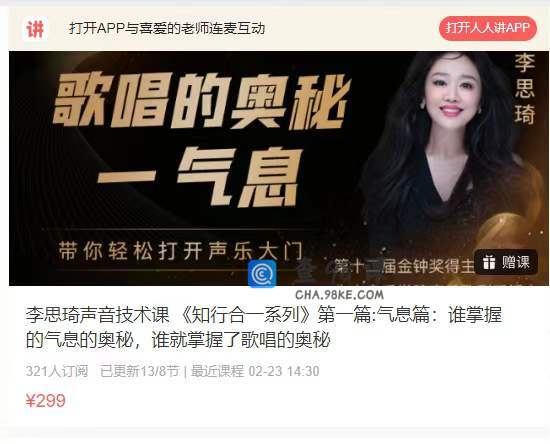Click the 321人订阅 subscriber count

(57, 371)
